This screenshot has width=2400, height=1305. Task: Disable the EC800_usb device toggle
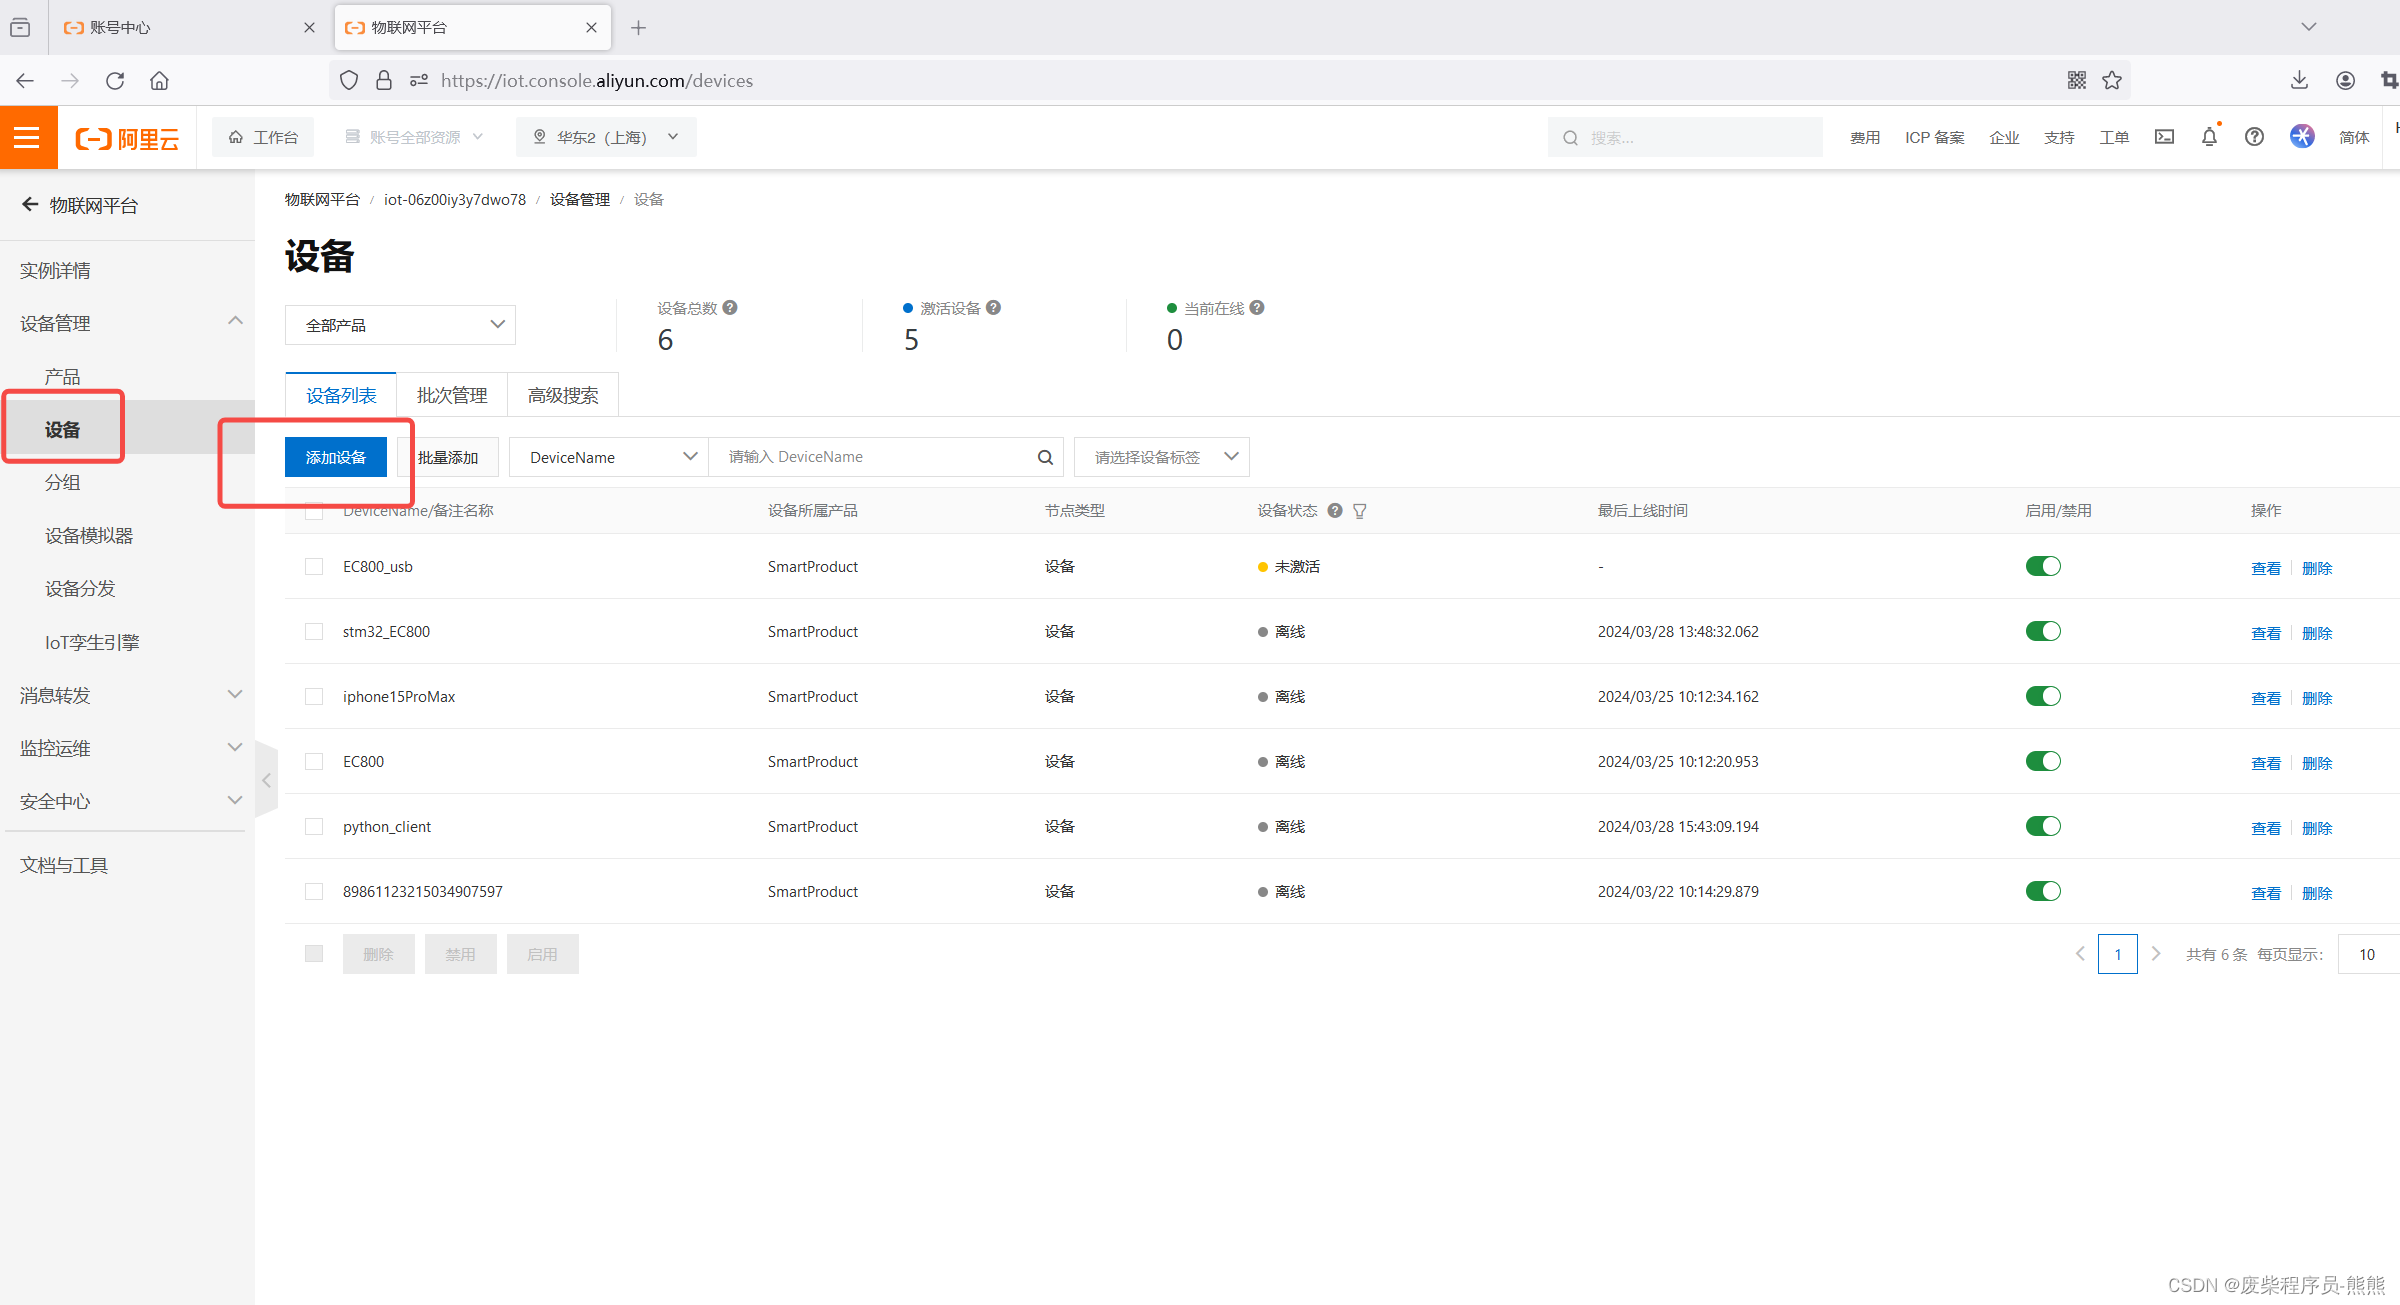[x=2043, y=566]
